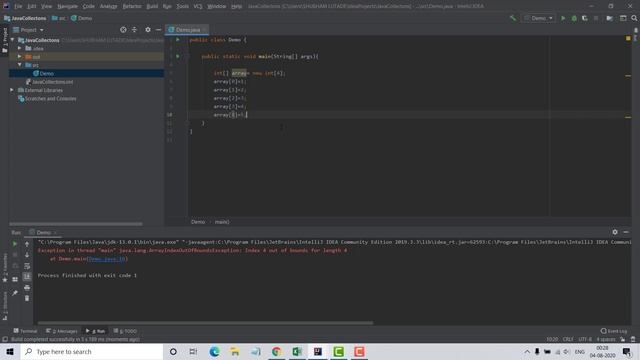Toggle scroll to end in Run console
The image size is (640, 360).
tap(27, 277)
